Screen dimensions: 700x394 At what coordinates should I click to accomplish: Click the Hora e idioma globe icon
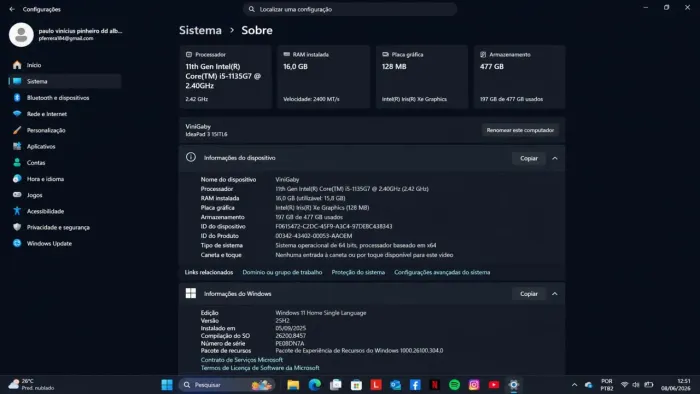point(17,179)
